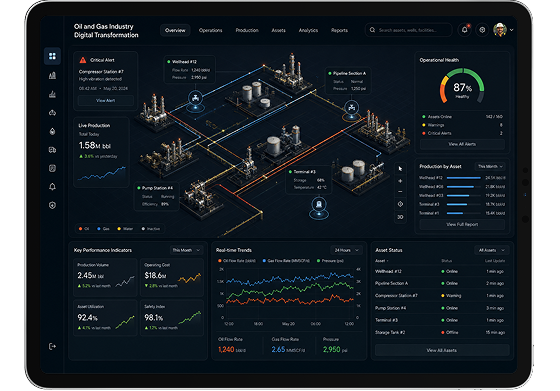This screenshot has height=391, width=560.
Task: Click the logout icon at sidebar bottom
Action: [x=52, y=346]
